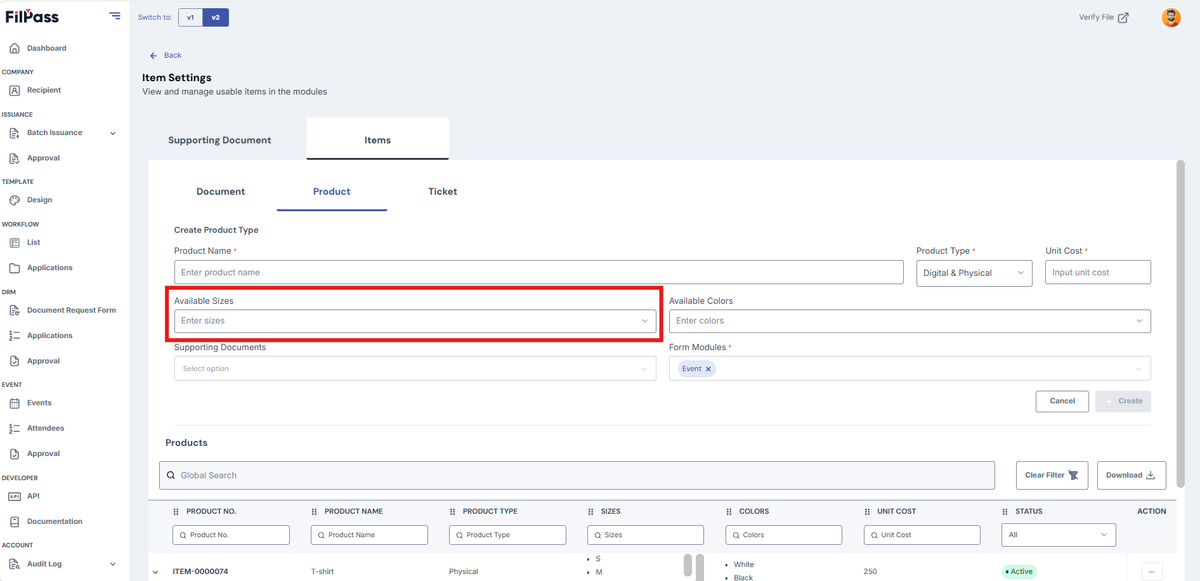Click the Events calendar icon
This screenshot has width=1200, height=581.
pos(15,403)
